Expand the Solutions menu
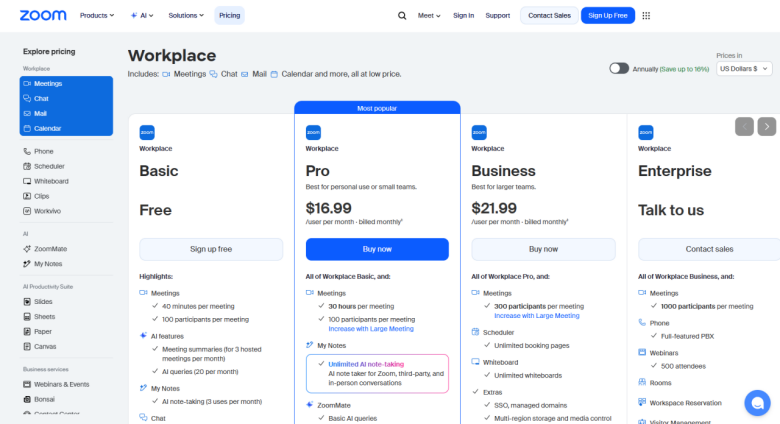 [186, 15]
